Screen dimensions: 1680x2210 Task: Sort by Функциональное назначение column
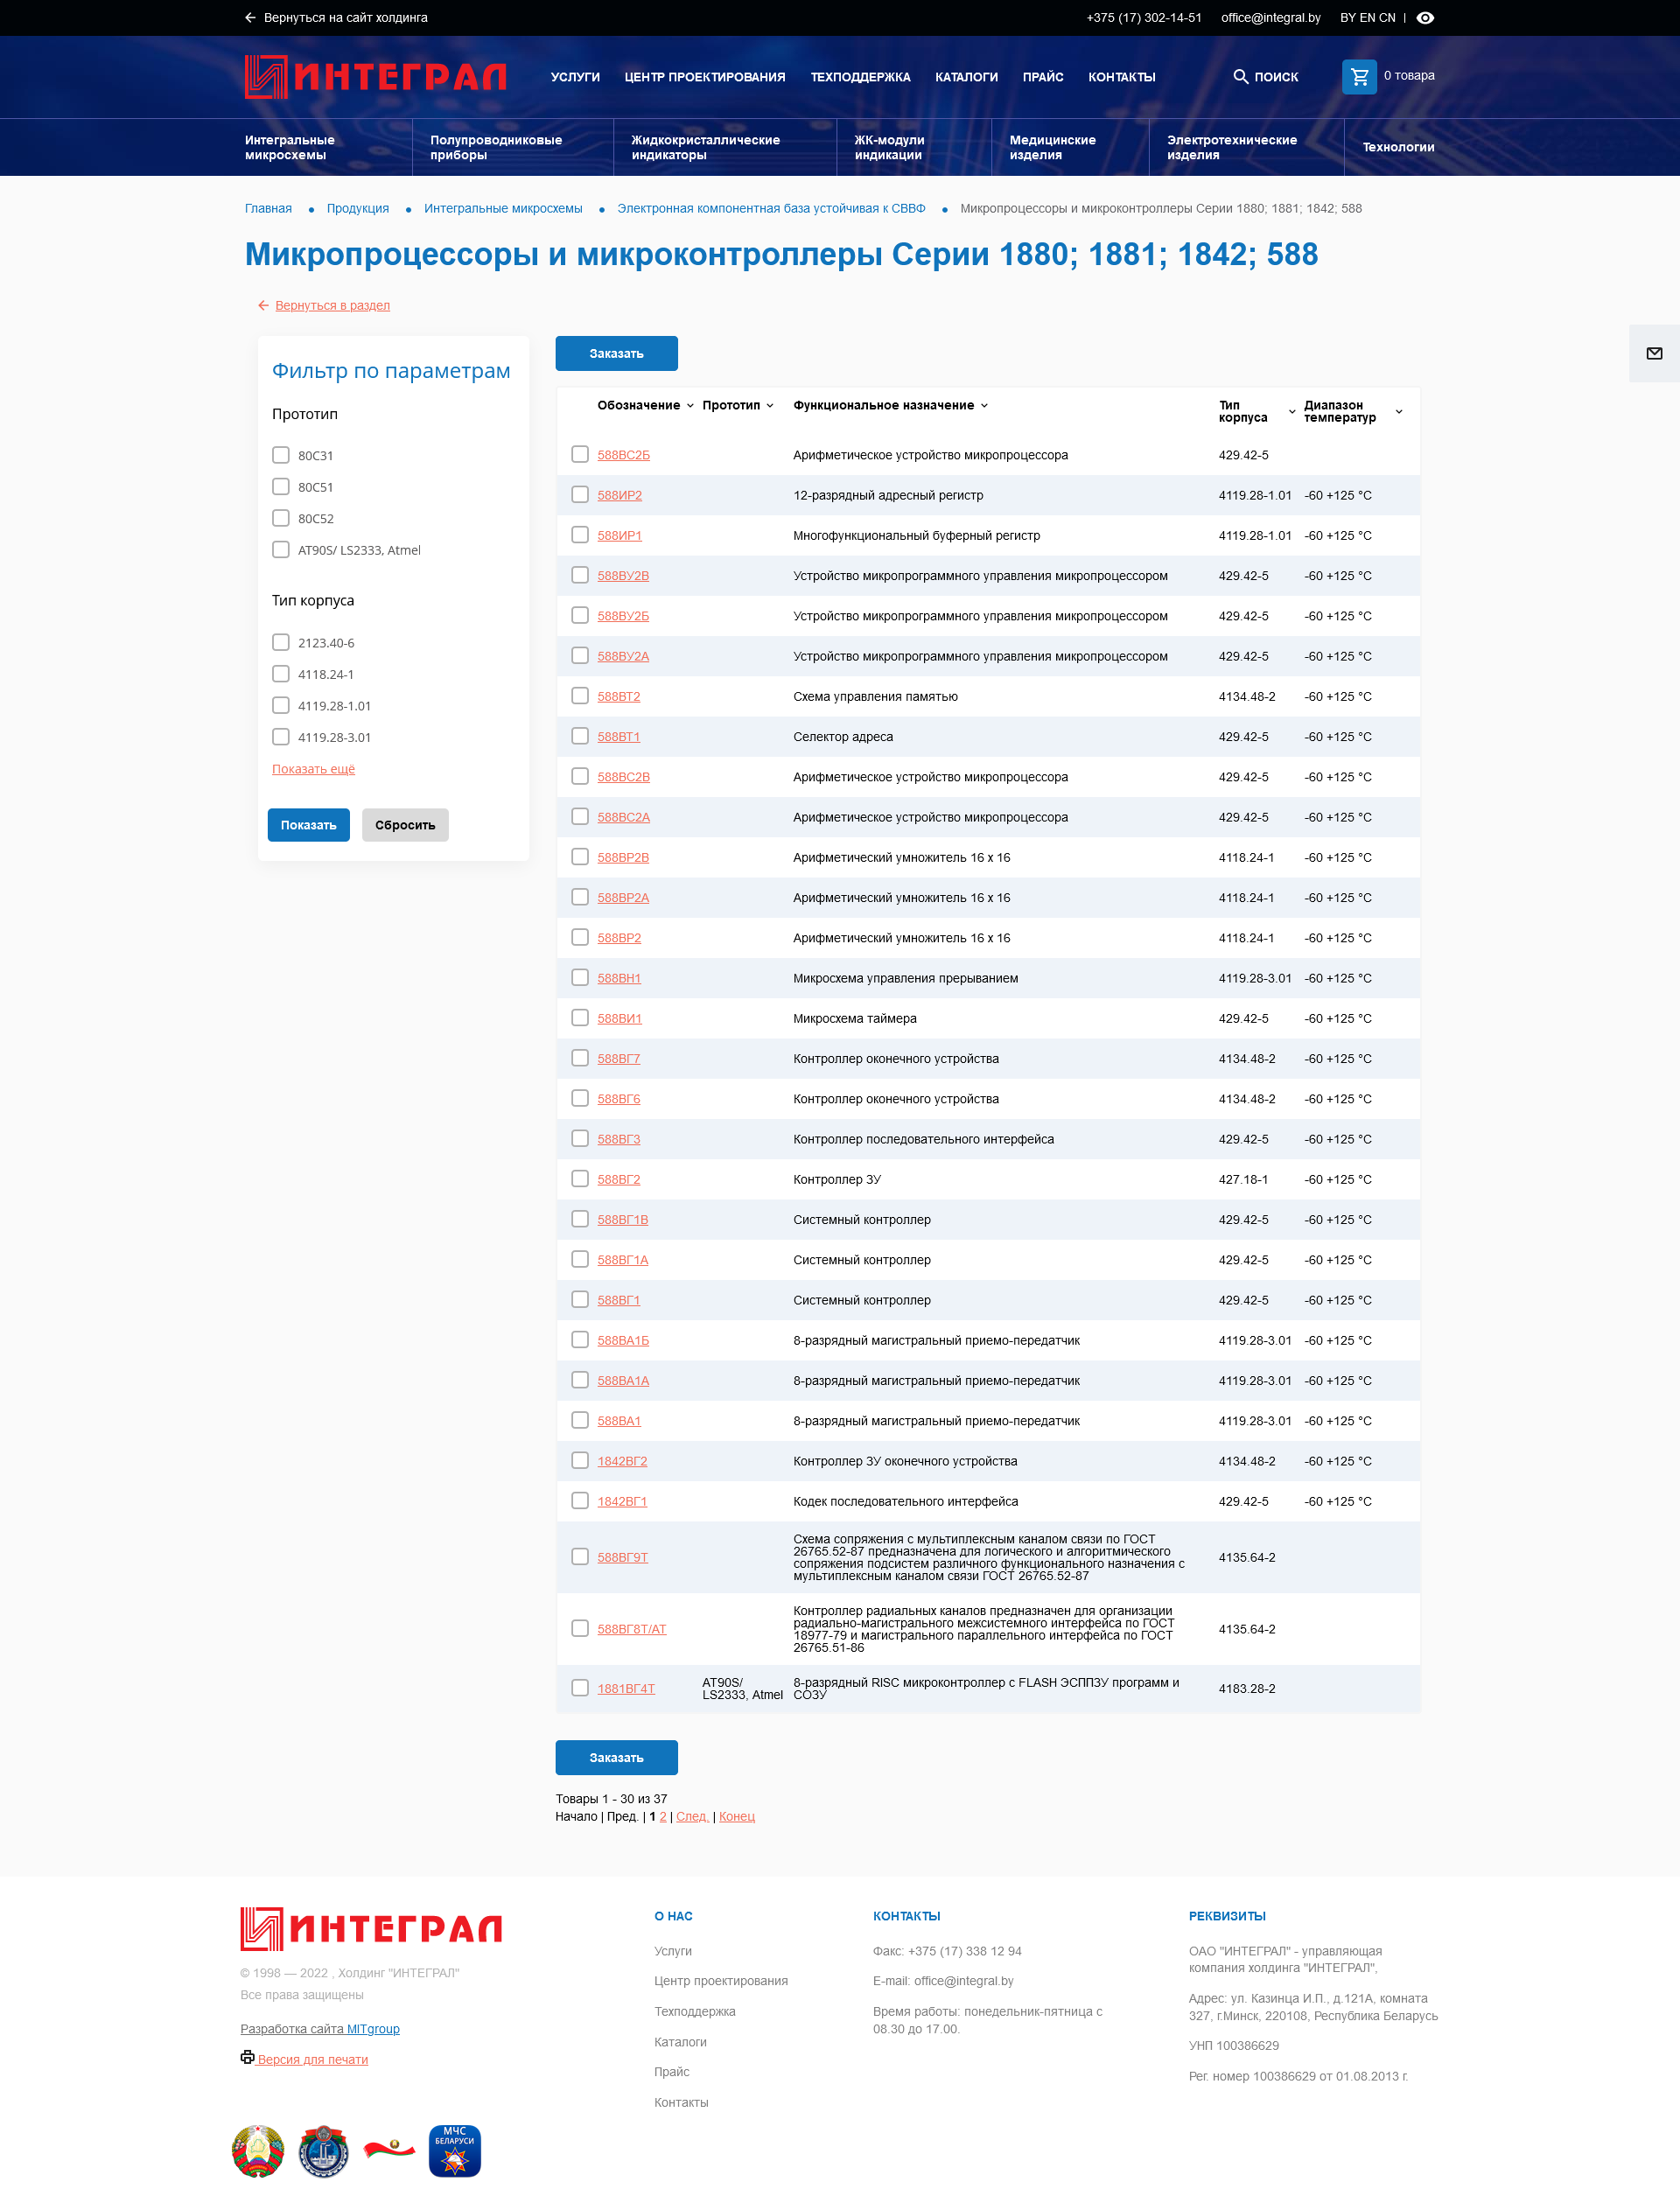[890, 405]
